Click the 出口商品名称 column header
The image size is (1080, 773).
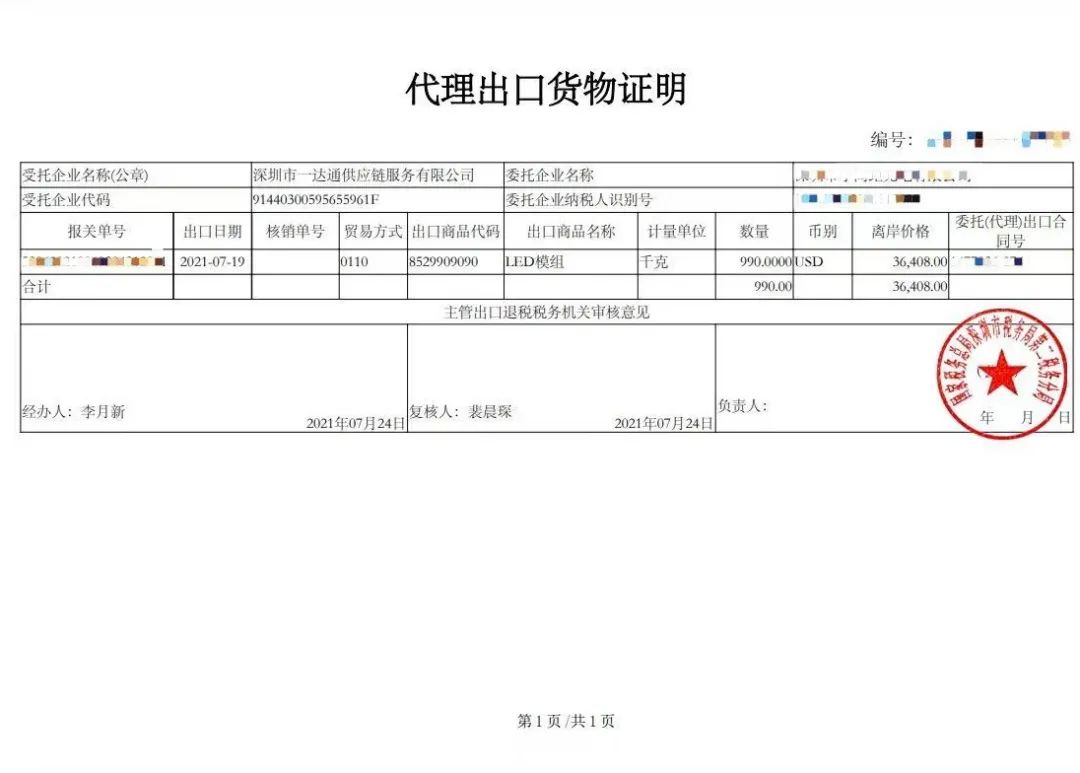[571, 231]
